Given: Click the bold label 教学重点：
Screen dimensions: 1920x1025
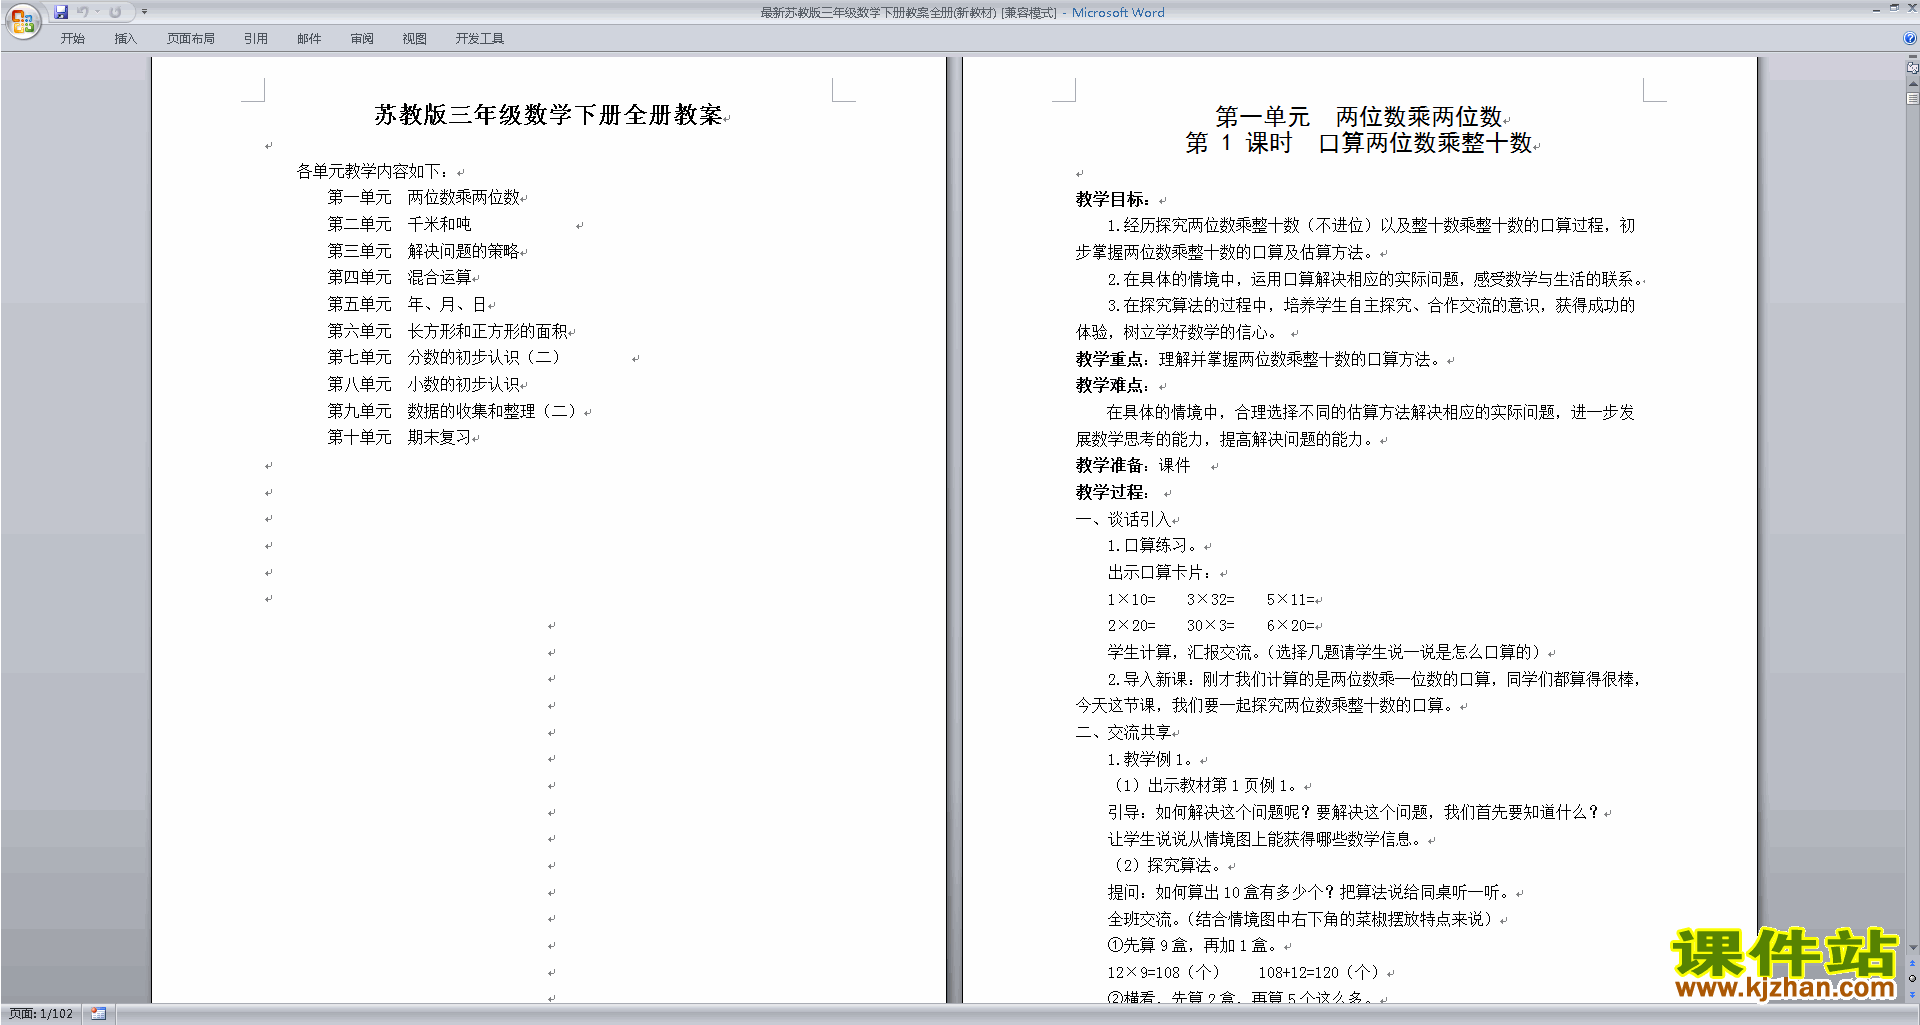Looking at the screenshot, I should (x=1113, y=359).
